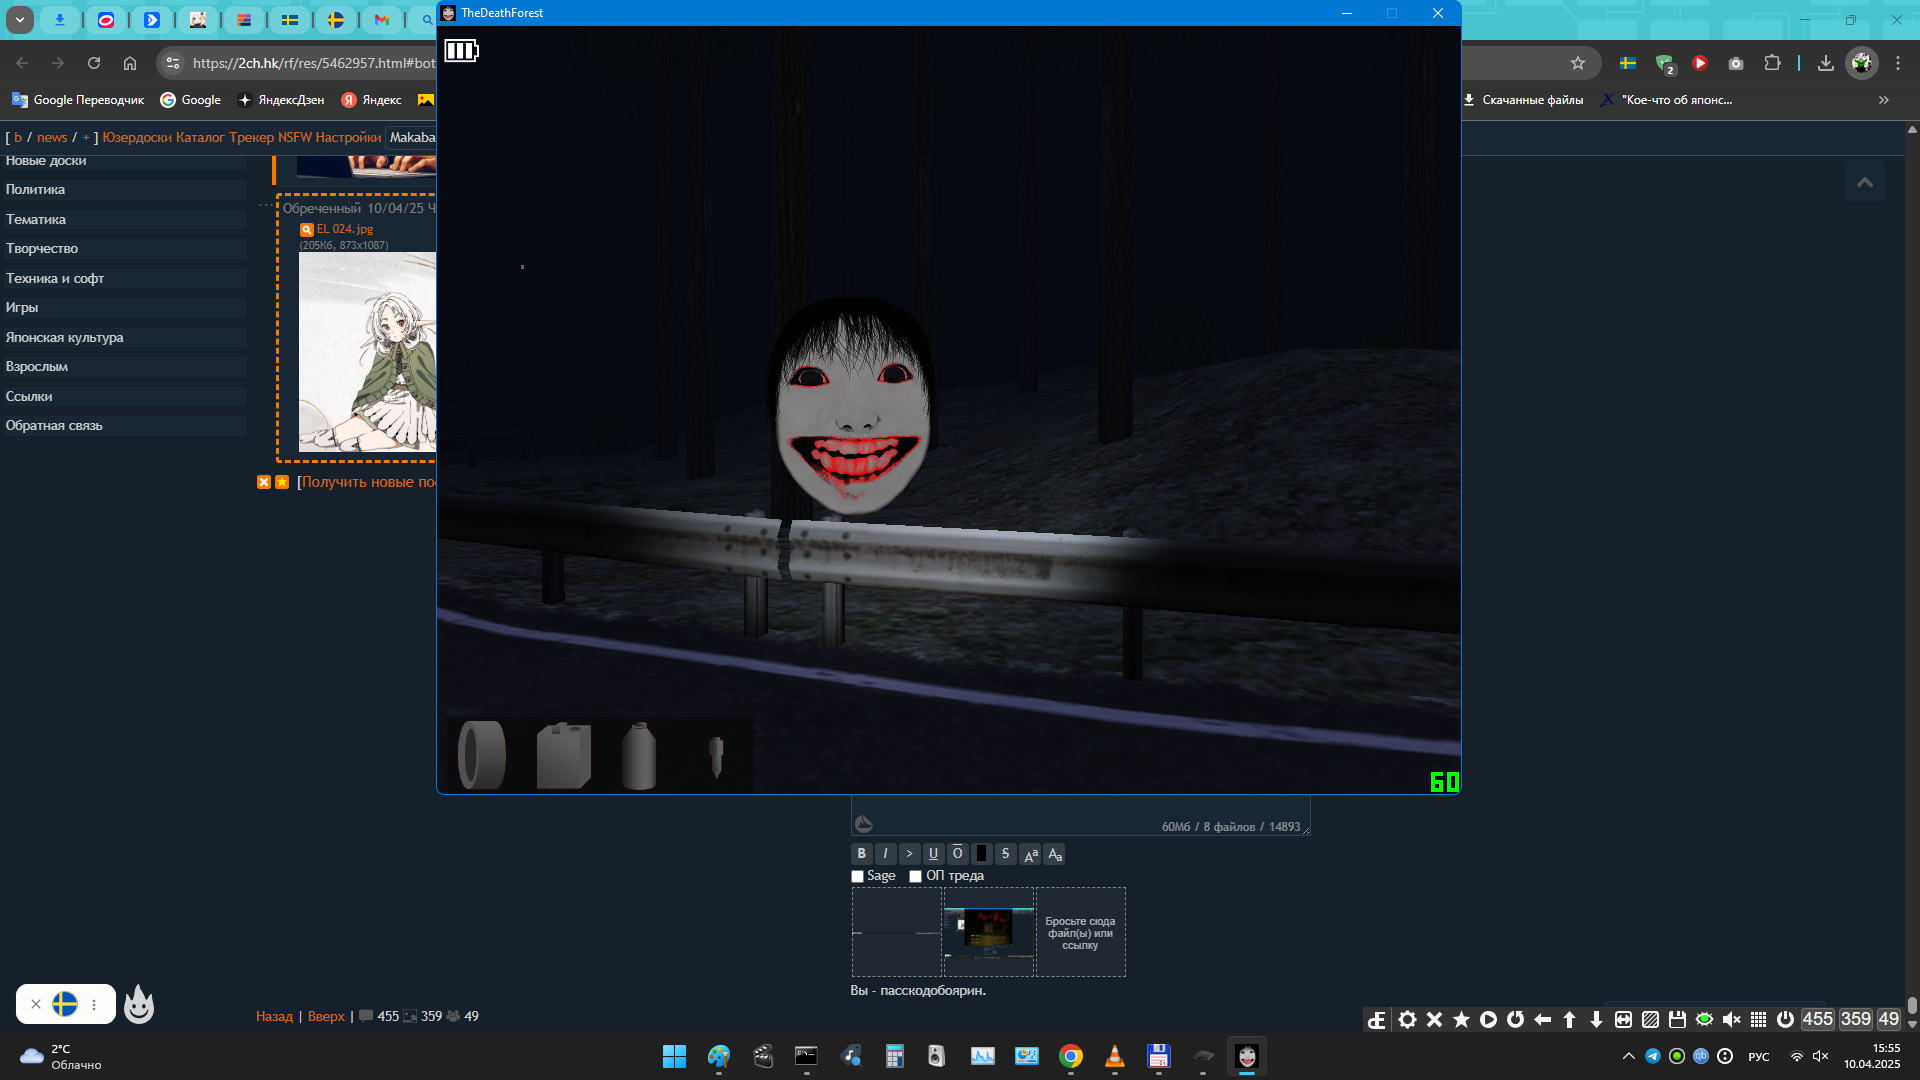
Task: Go to Chrome home page
Action: click(x=130, y=63)
